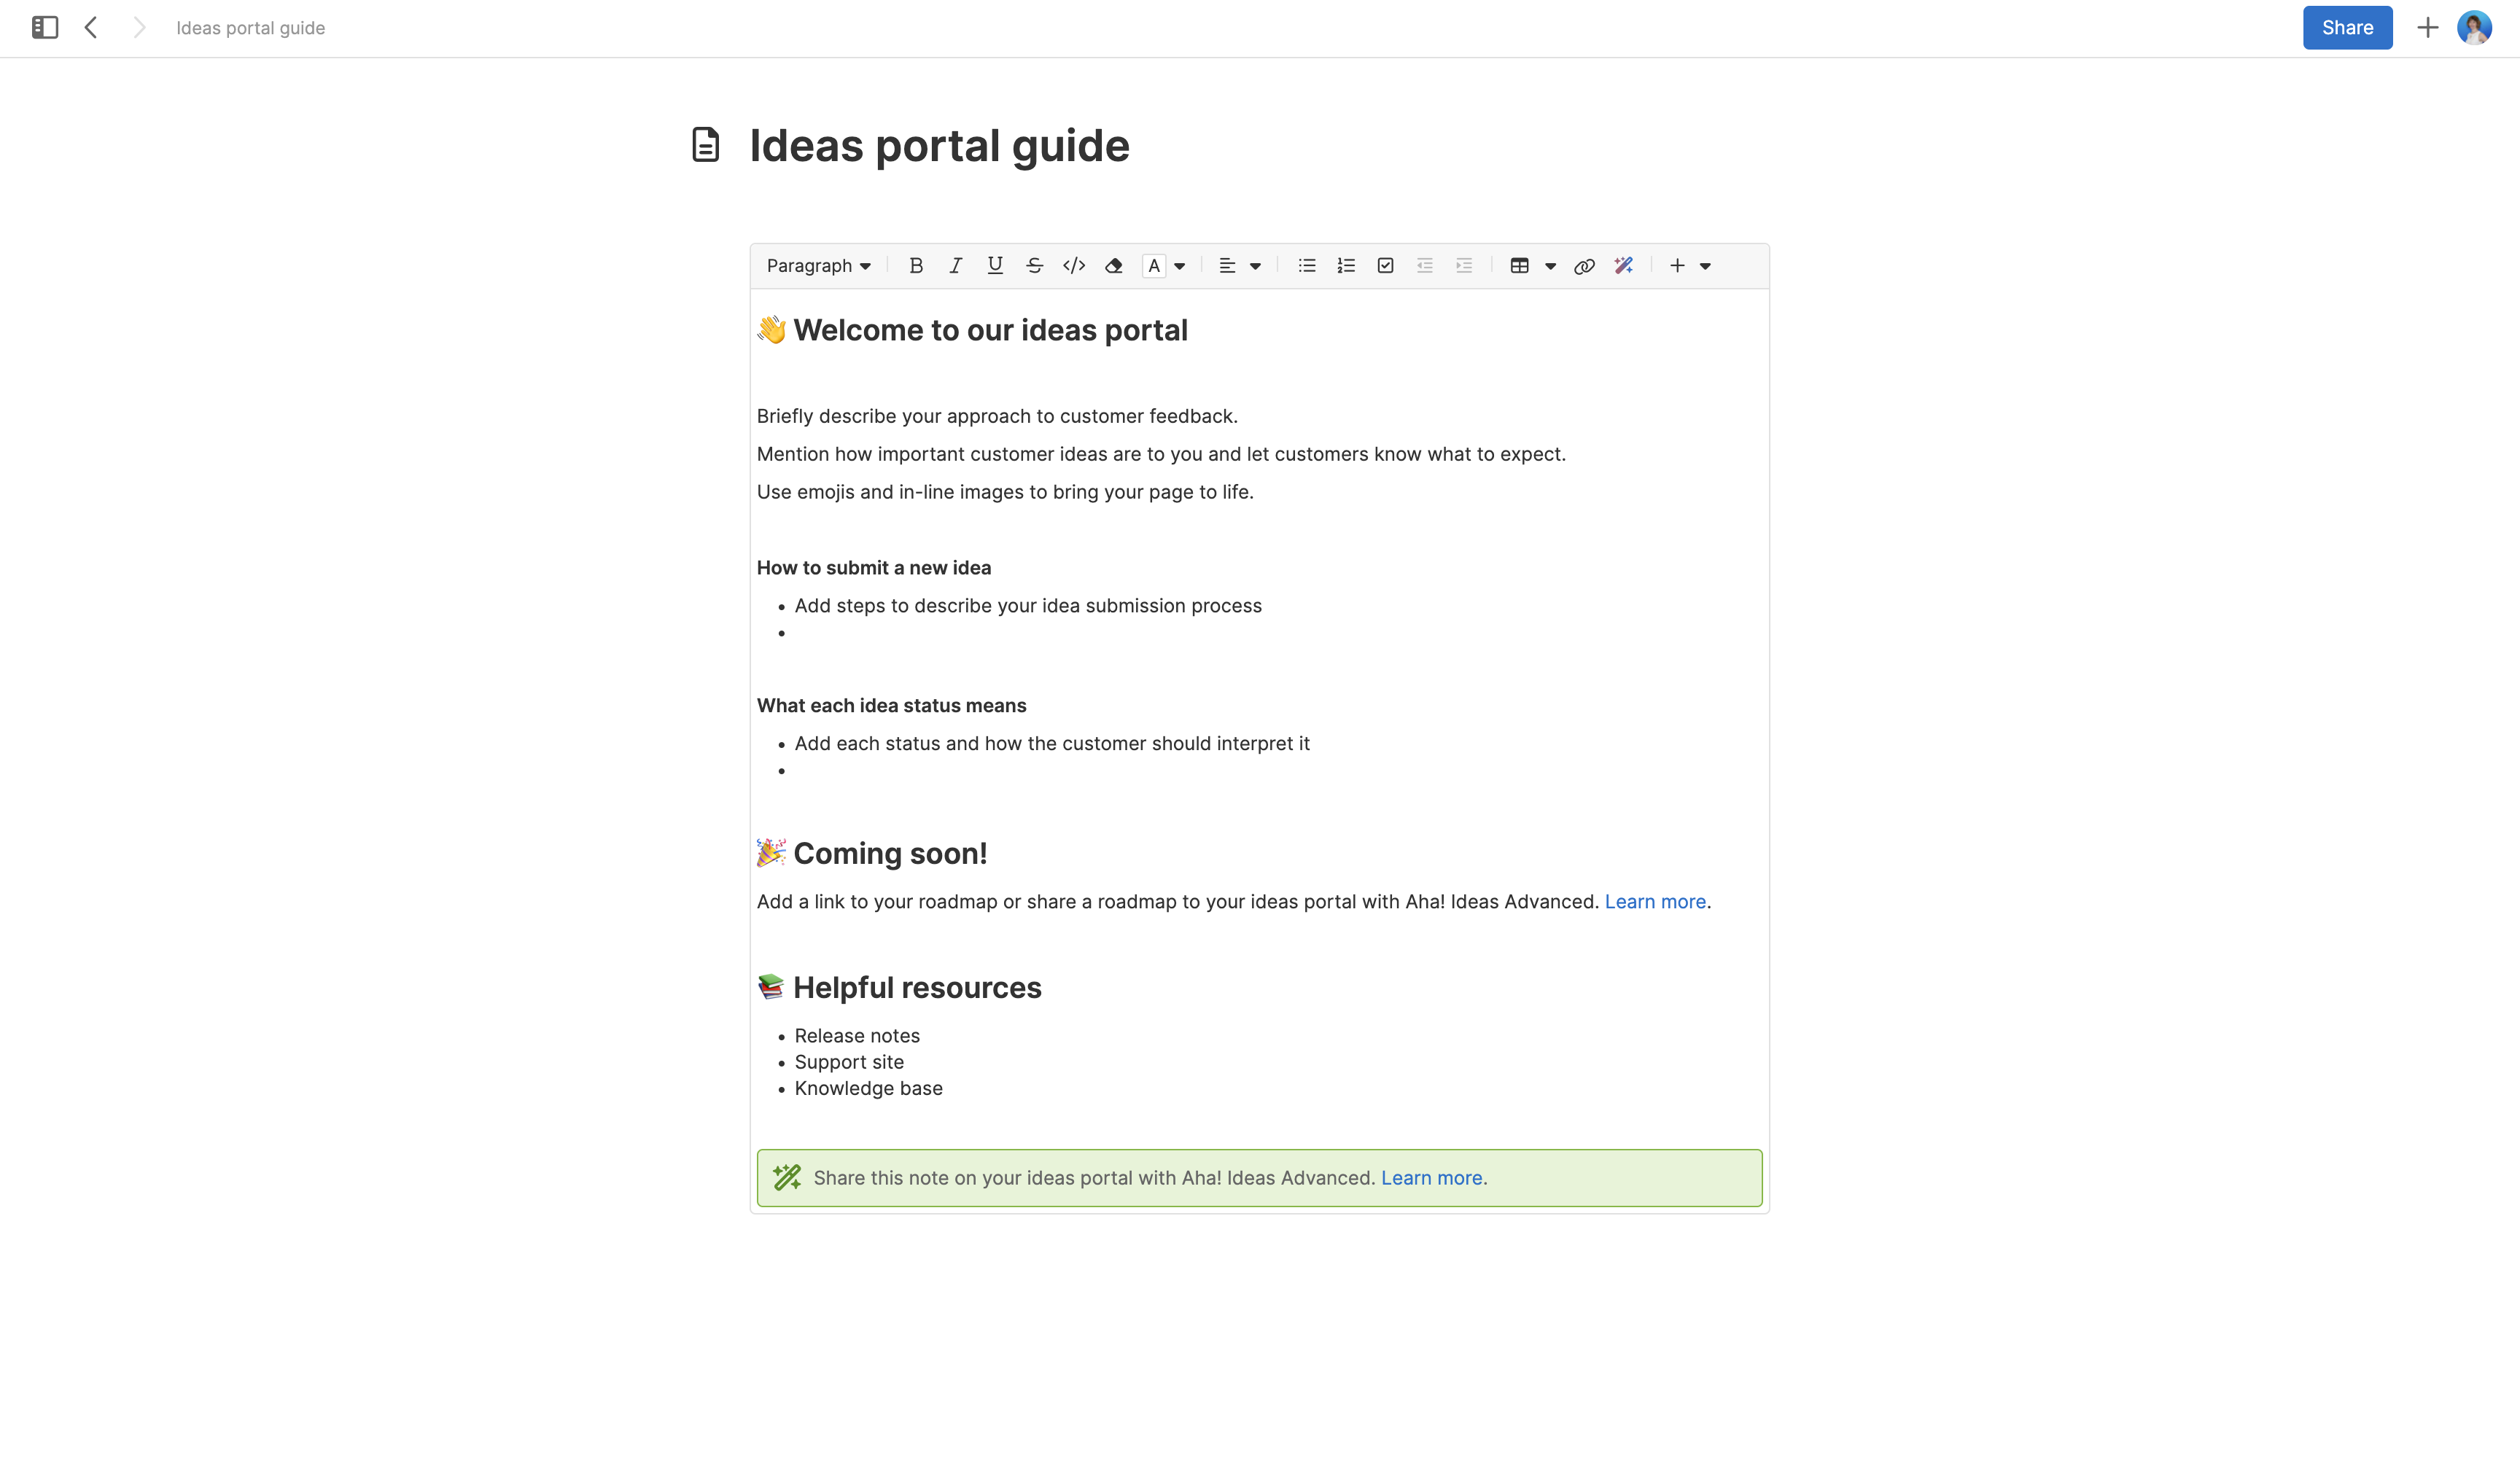Insert a table from the toolbar
This screenshot has height=1458, width=2520.
click(1519, 266)
